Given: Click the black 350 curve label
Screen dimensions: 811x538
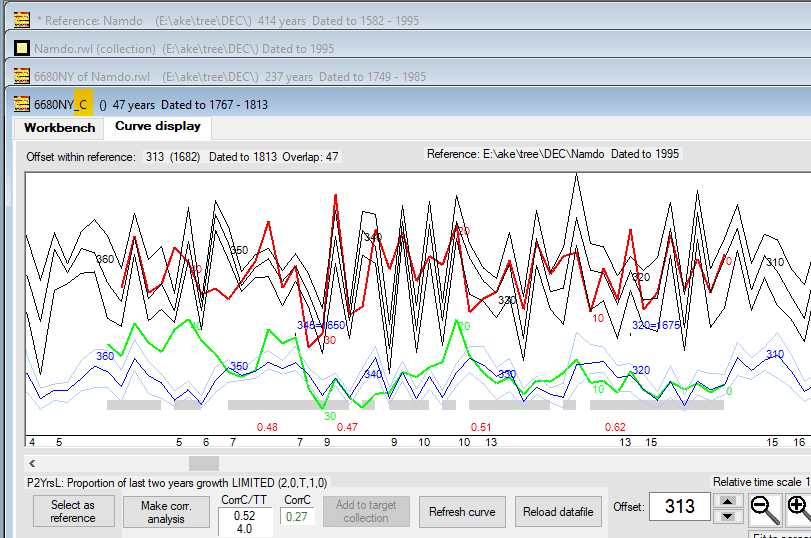Looking at the screenshot, I should click(x=239, y=250).
